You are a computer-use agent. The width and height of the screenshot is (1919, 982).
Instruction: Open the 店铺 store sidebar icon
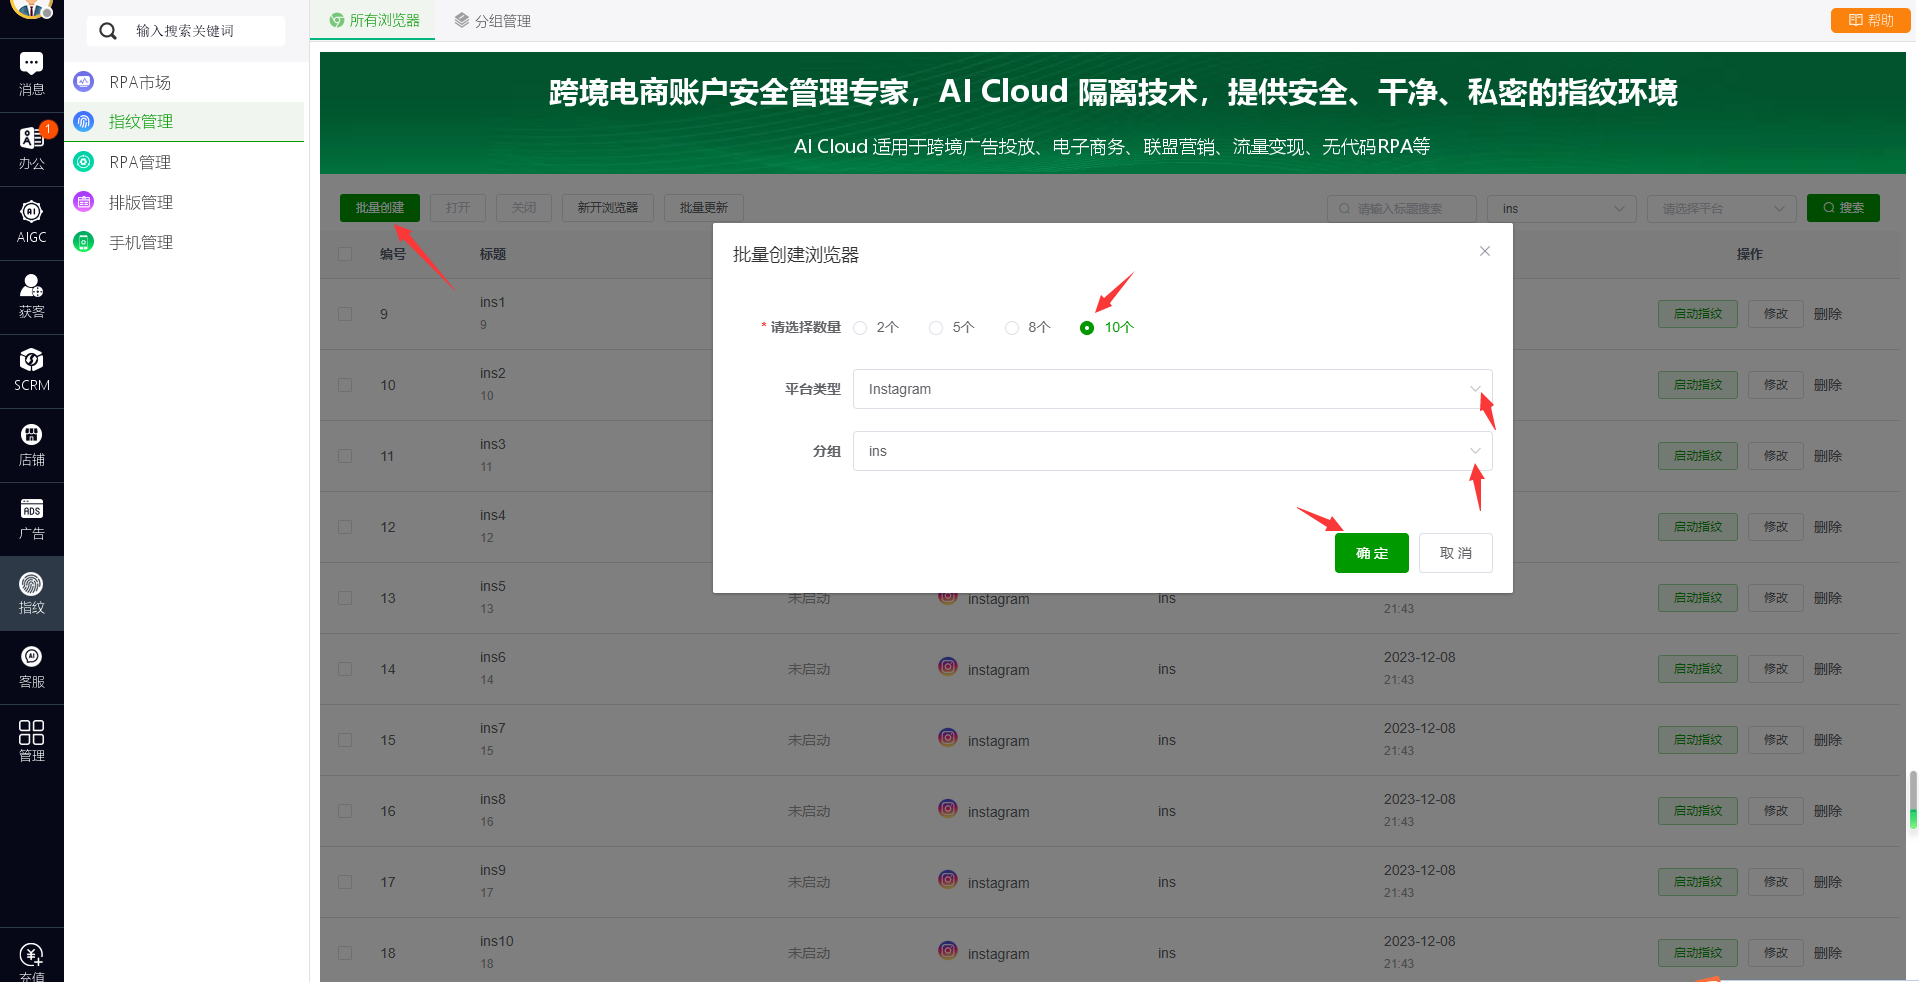tap(32, 445)
